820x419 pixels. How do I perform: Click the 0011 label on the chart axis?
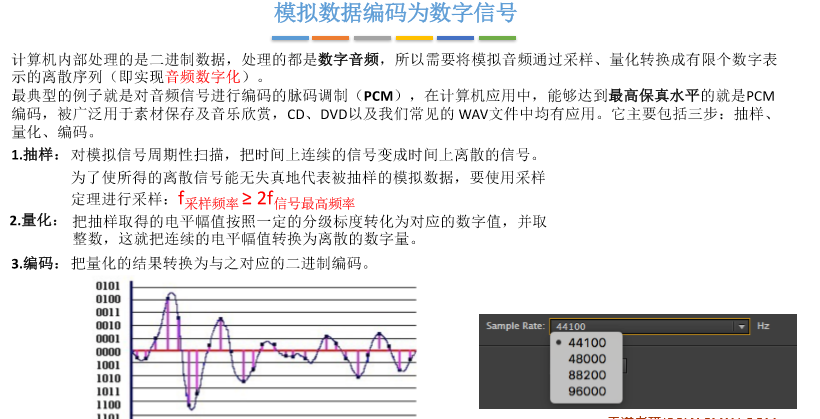click(x=108, y=312)
